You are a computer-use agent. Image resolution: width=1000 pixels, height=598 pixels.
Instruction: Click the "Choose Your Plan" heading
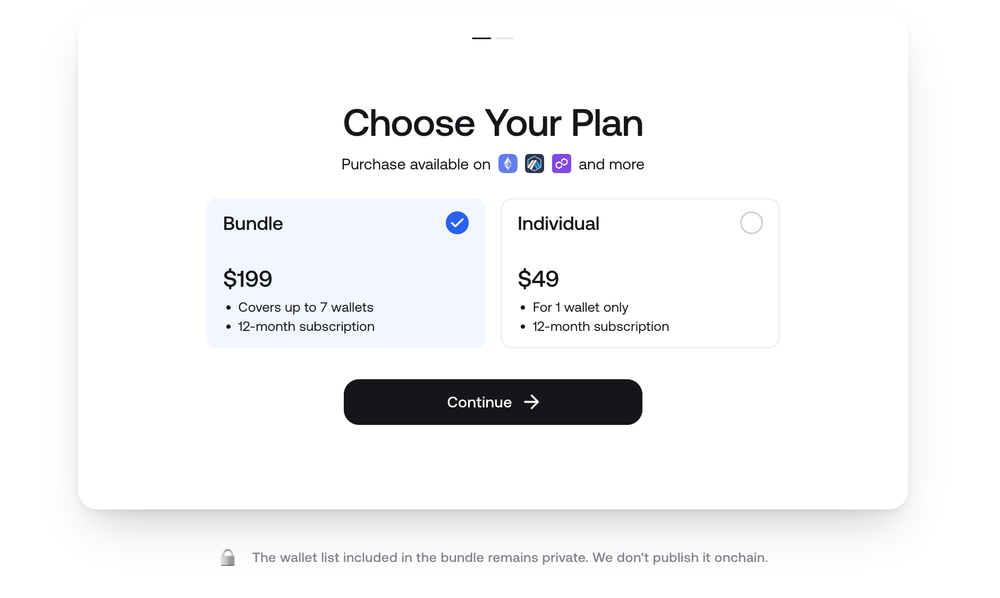click(493, 123)
